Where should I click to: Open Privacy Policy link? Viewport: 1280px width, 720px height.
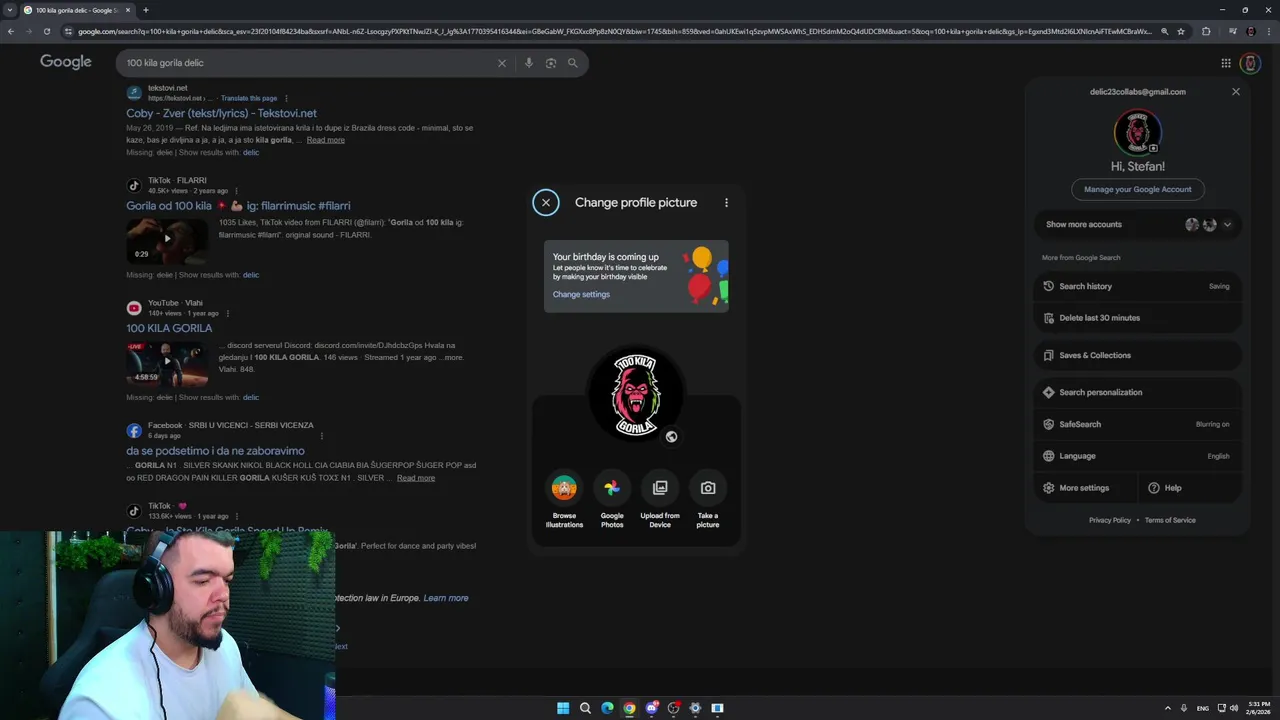(x=1110, y=520)
